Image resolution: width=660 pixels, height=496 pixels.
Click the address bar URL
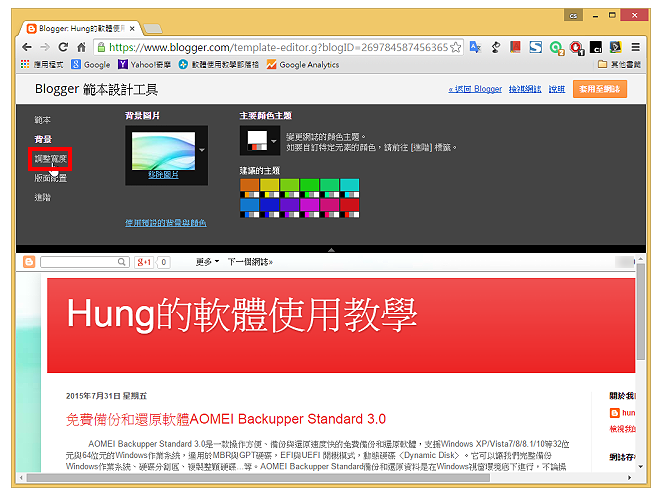click(x=278, y=47)
